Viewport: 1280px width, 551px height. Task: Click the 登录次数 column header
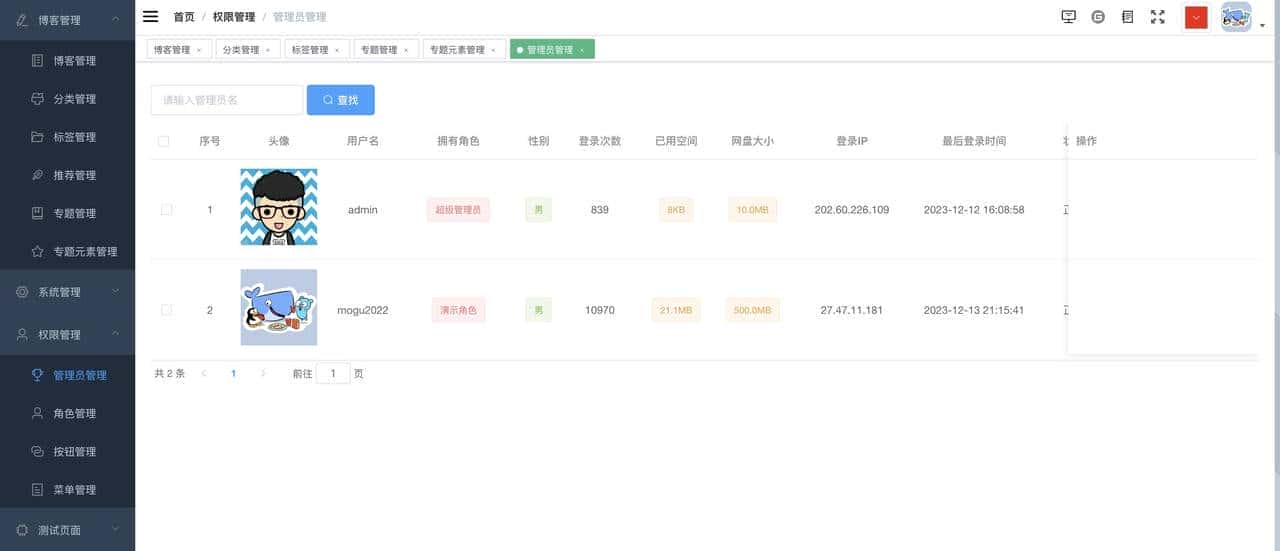pyautogui.click(x=600, y=141)
